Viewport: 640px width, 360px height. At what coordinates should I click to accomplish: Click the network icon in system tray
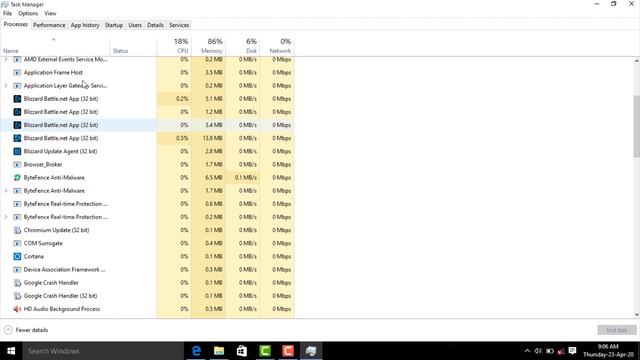(x=561, y=351)
